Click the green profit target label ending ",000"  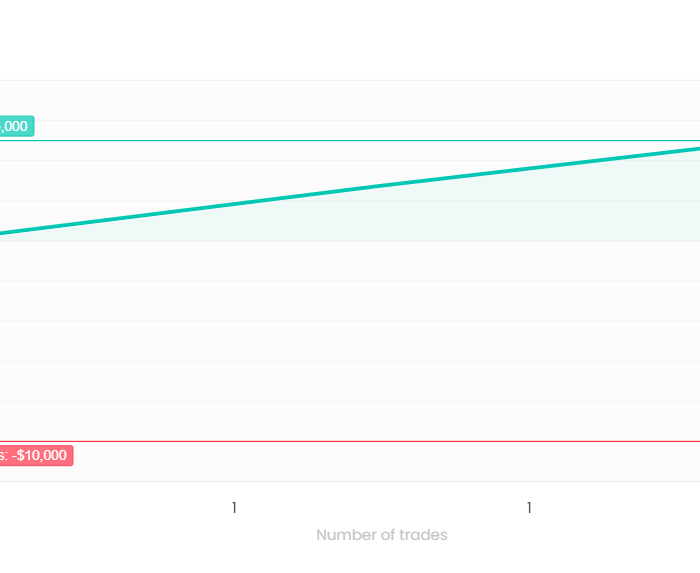pyautogui.click(x=17, y=126)
